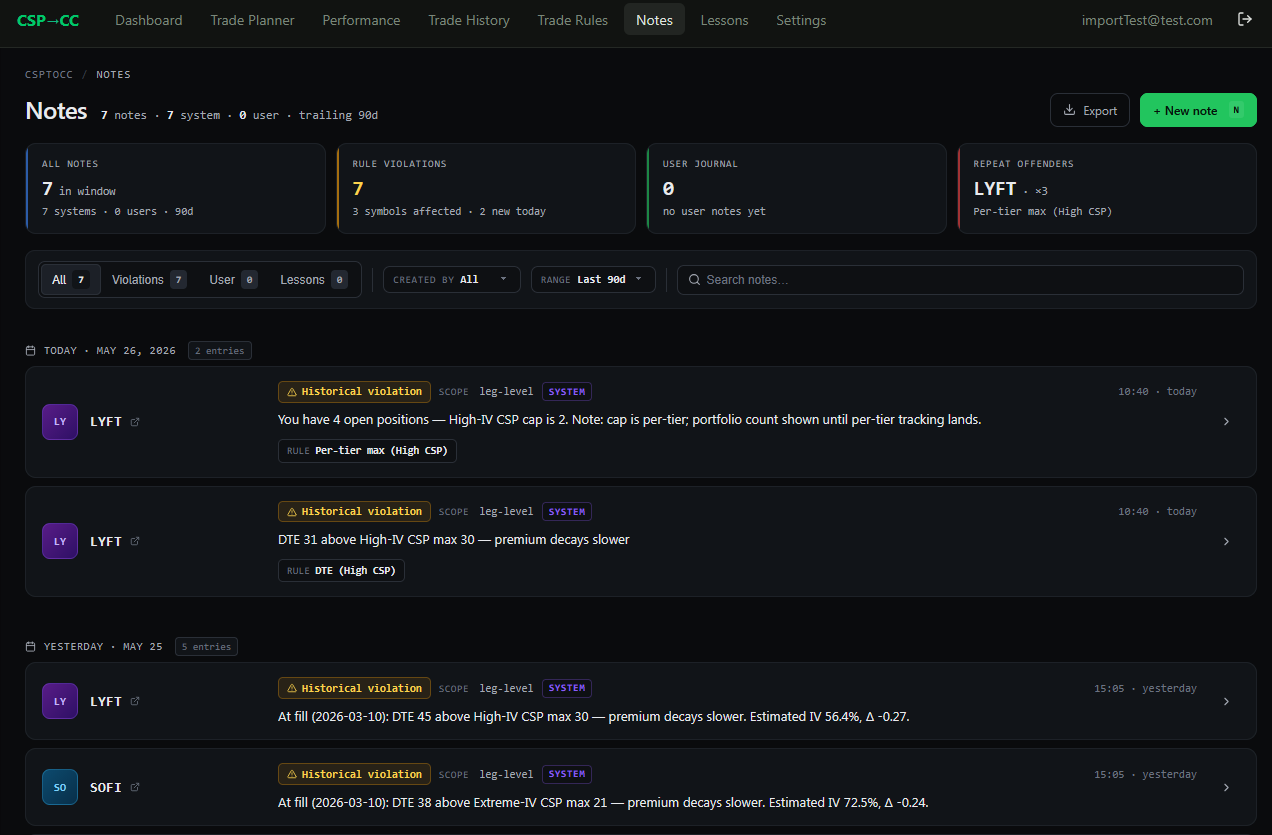Open LYFT external link on DTE 45 note
The image size is (1272, 835).
tap(135, 702)
